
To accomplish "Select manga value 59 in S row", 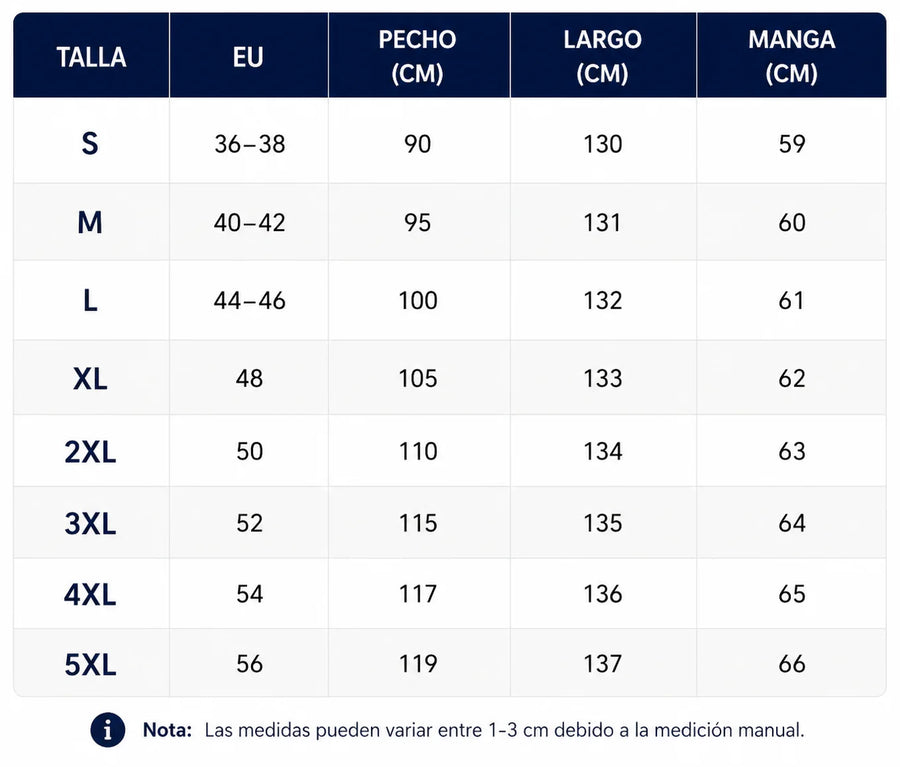I will click(792, 144).
